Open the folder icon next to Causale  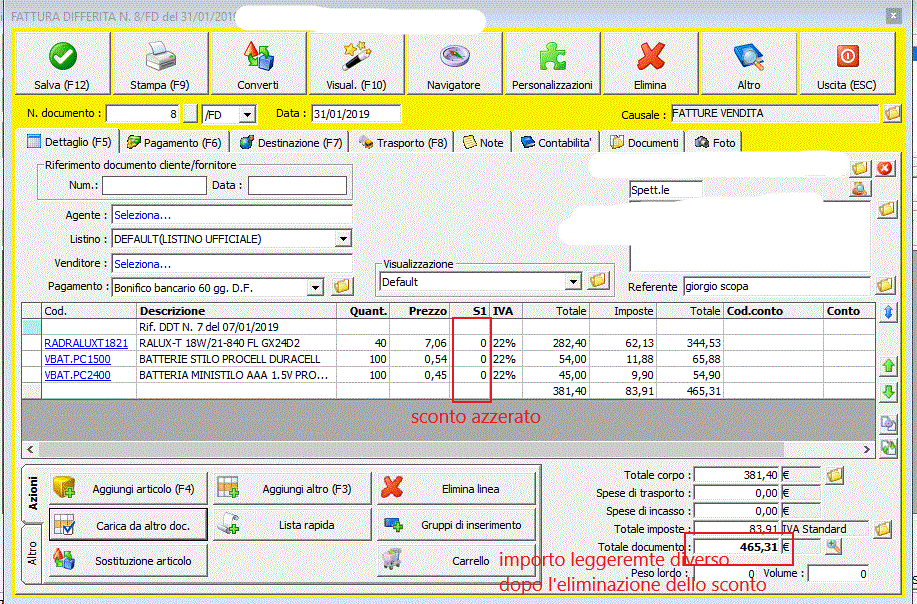[x=892, y=113]
